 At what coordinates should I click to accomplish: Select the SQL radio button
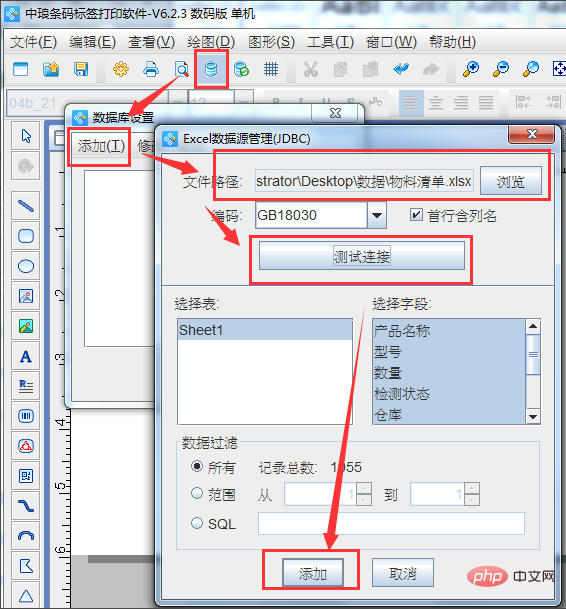coord(197,523)
